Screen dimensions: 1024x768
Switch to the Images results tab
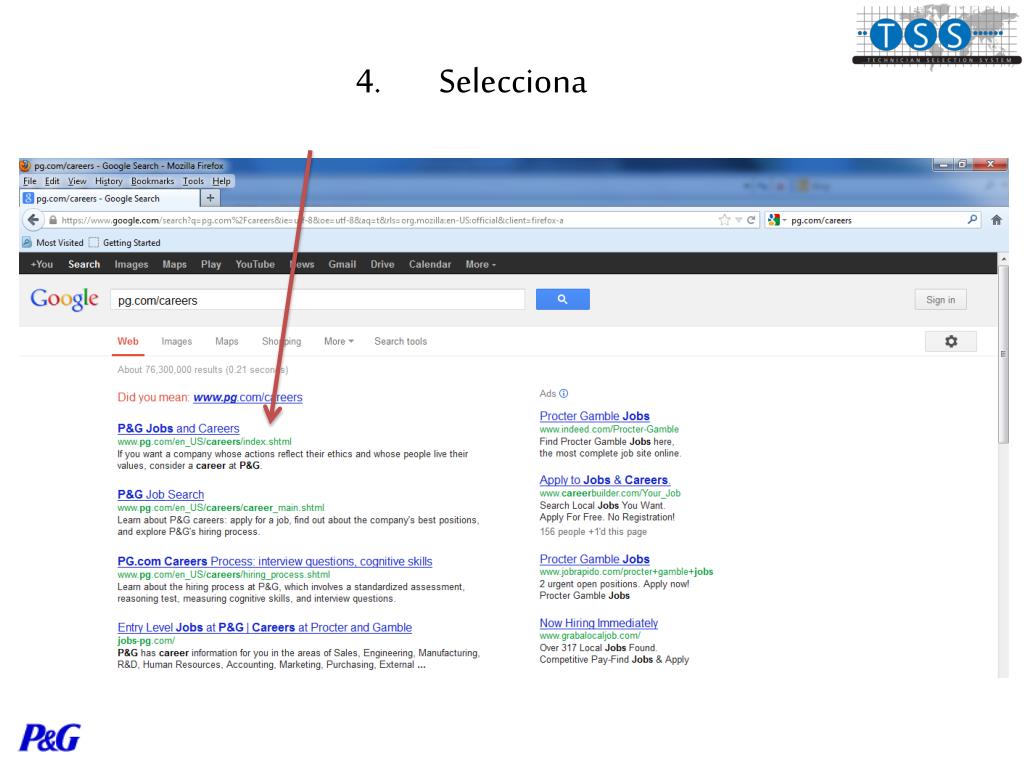tap(176, 341)
